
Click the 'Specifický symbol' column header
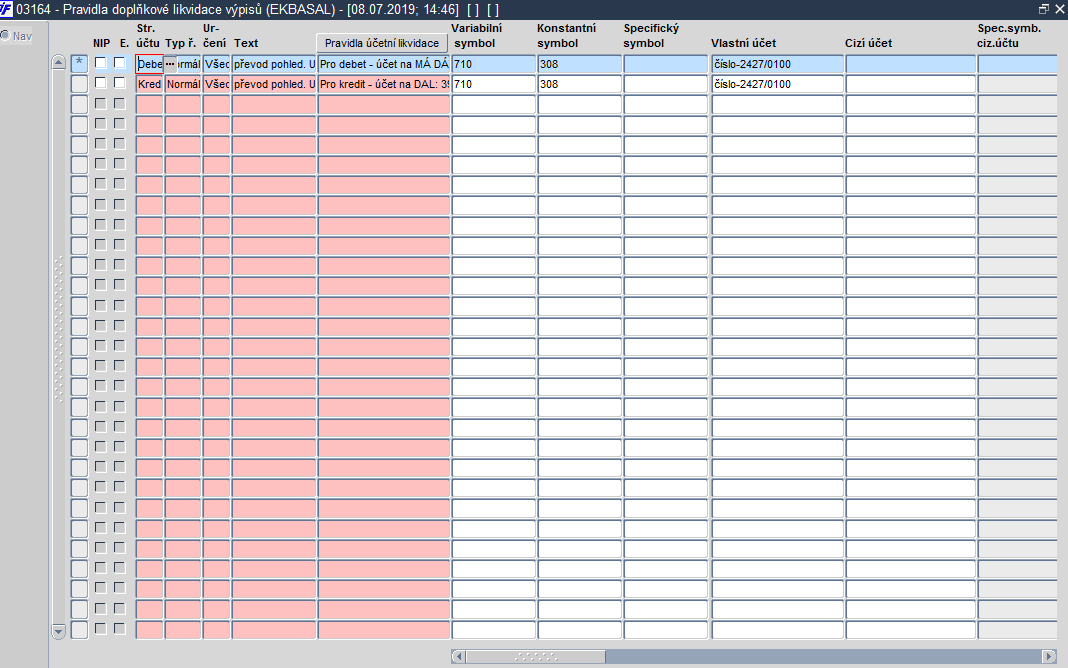click(651, 35)
